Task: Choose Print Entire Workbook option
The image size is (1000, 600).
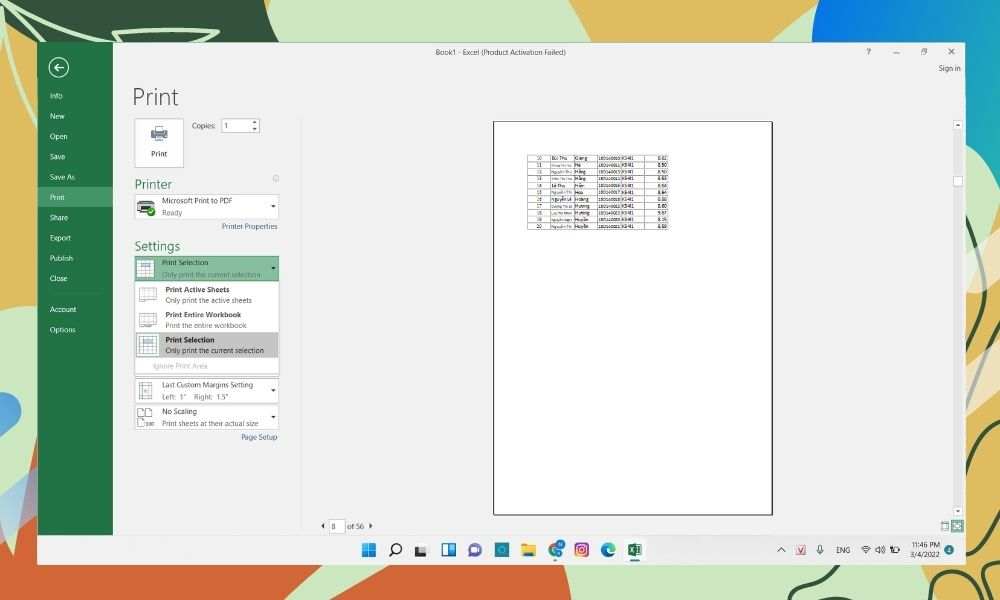Action: [x=206, y=320]
